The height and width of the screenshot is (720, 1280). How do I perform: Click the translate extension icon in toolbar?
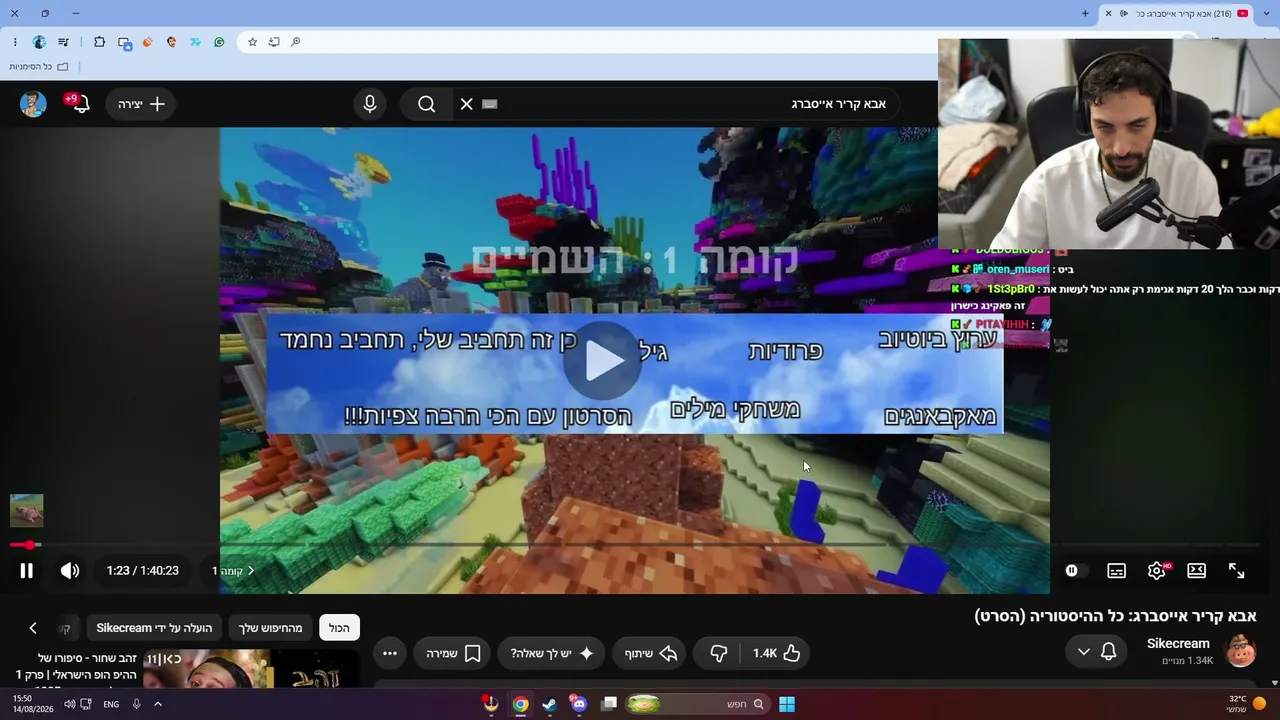click(124, 42)
